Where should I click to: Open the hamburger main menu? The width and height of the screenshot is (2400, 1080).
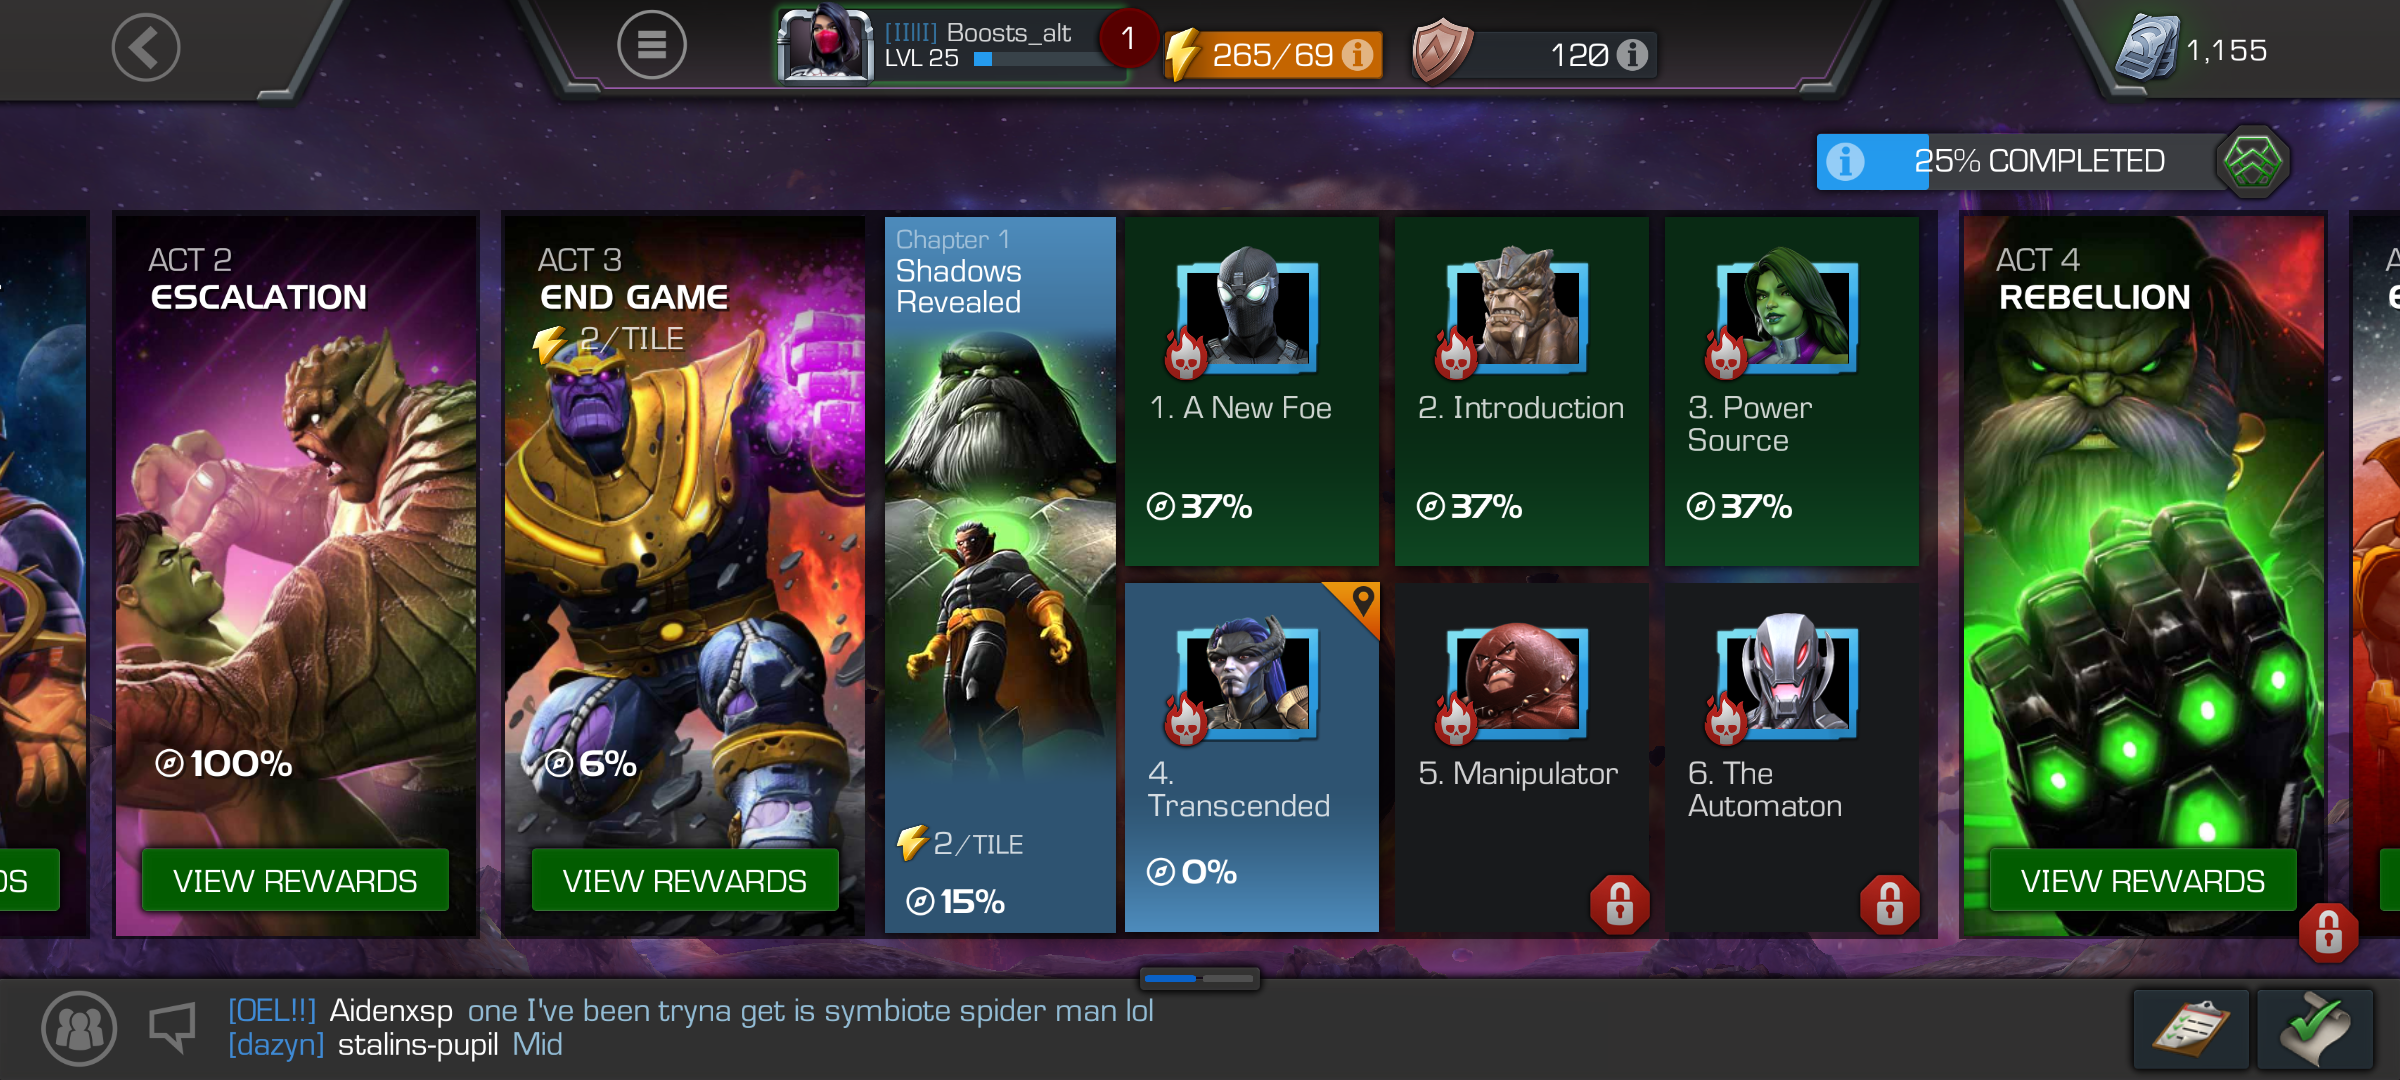click(652, 45)
